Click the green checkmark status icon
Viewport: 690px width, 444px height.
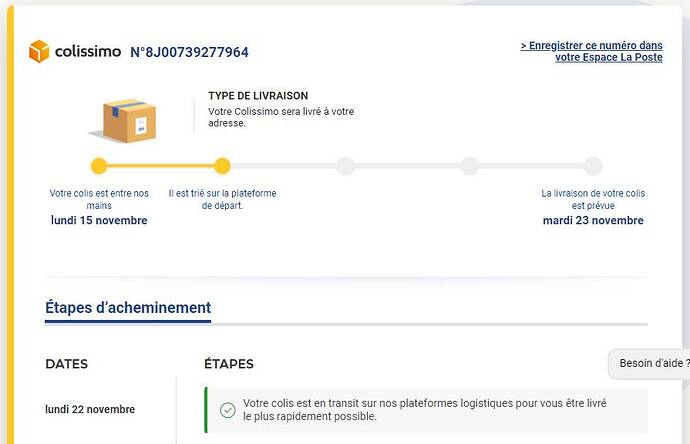(x=228, y=410)
